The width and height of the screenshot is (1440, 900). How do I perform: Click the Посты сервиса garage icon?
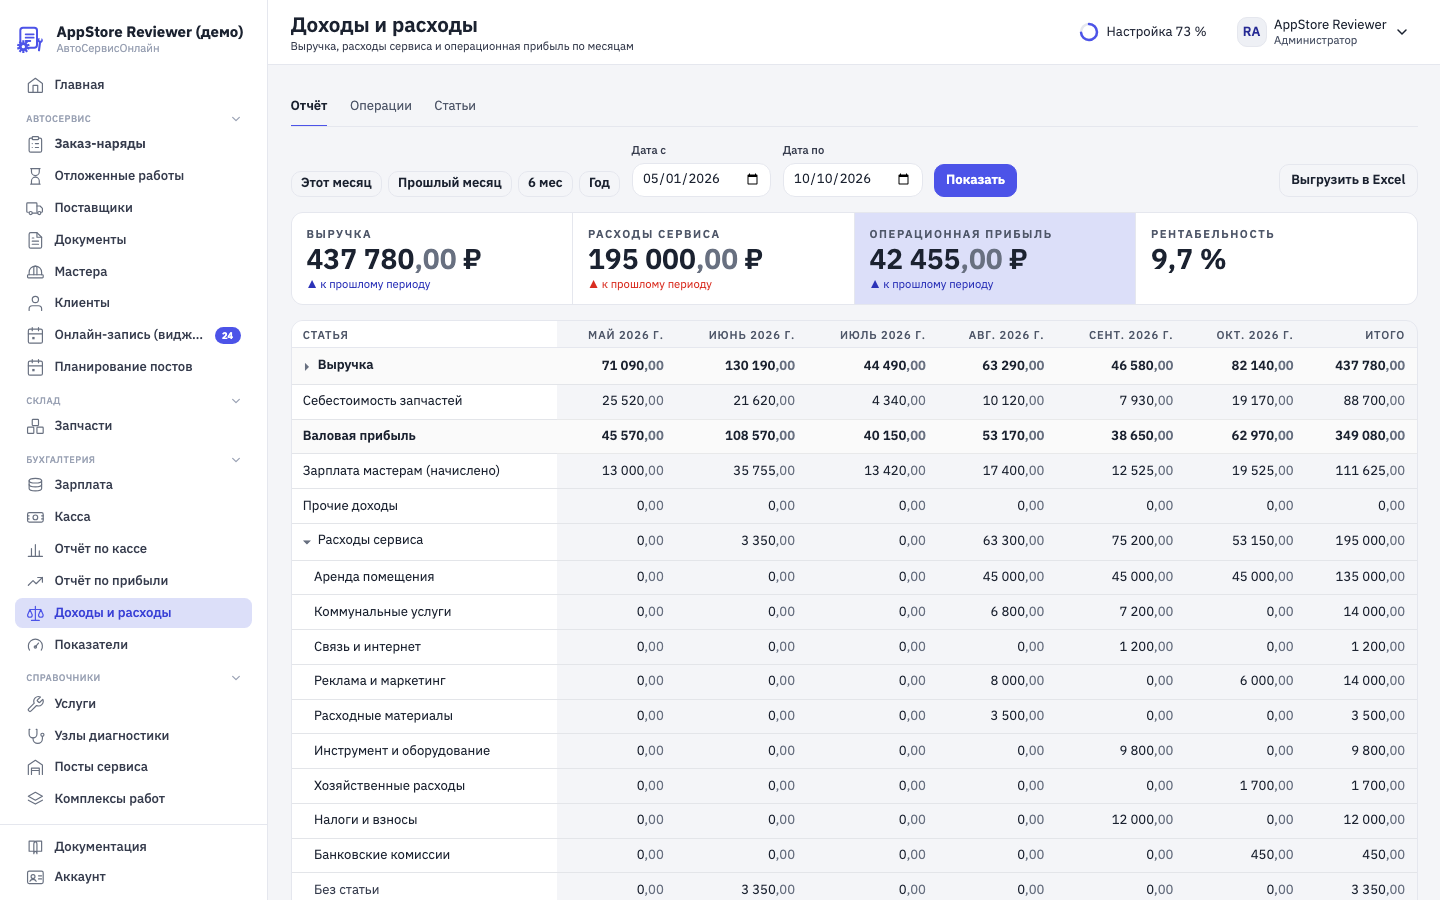click(35, 767)
